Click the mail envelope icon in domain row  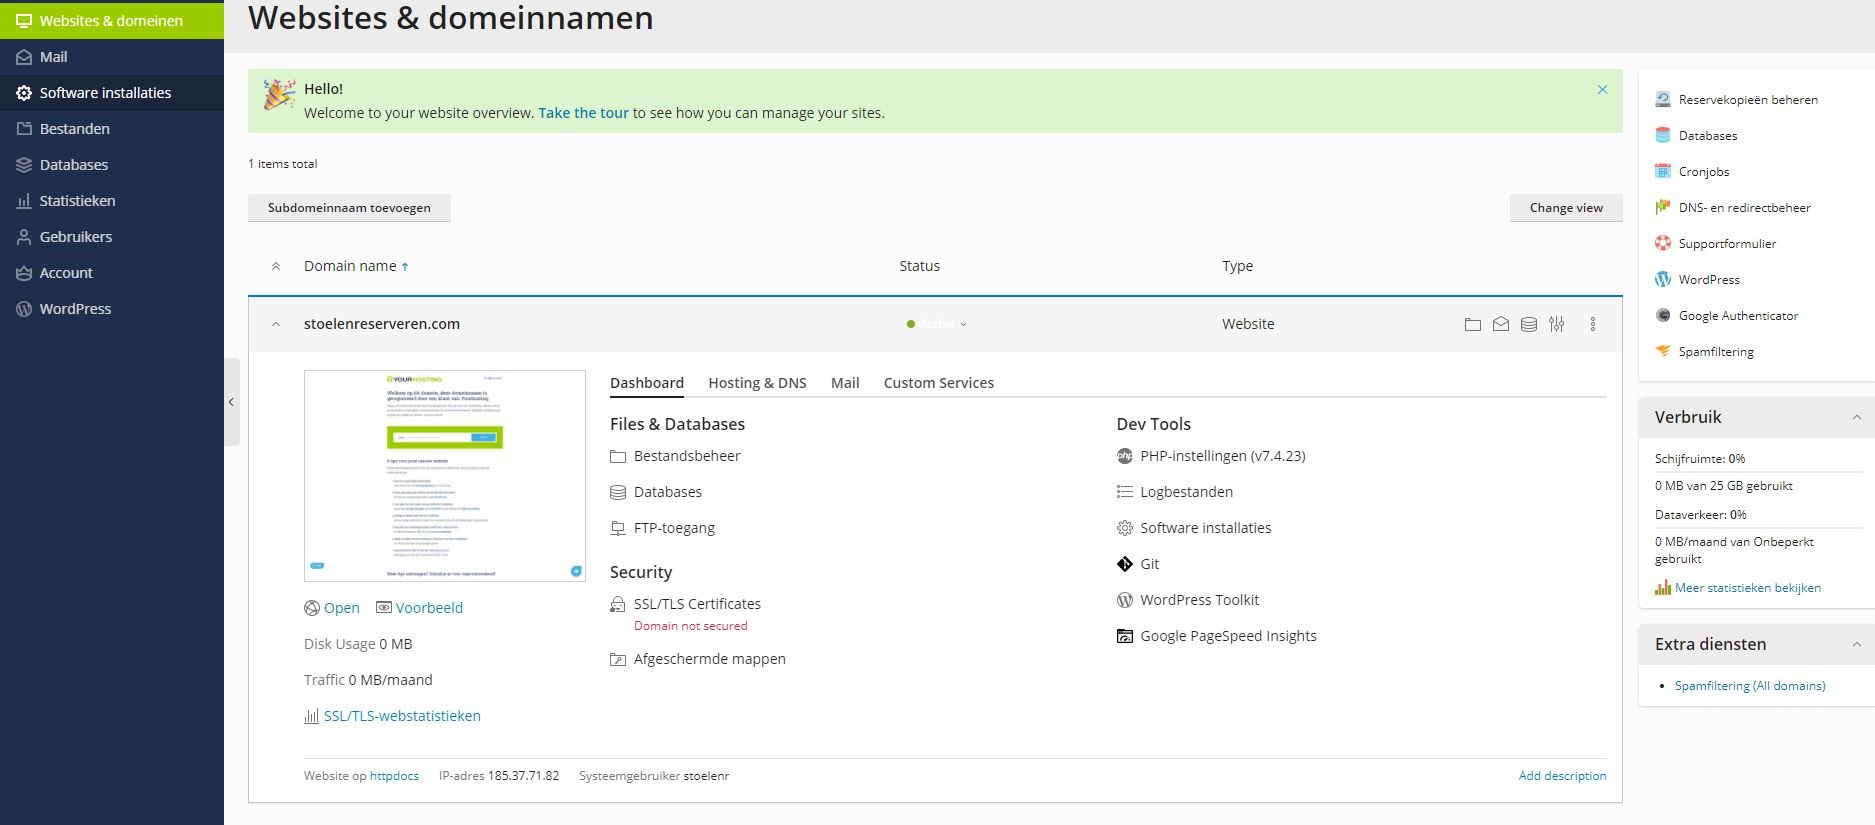click(1500, 324)
